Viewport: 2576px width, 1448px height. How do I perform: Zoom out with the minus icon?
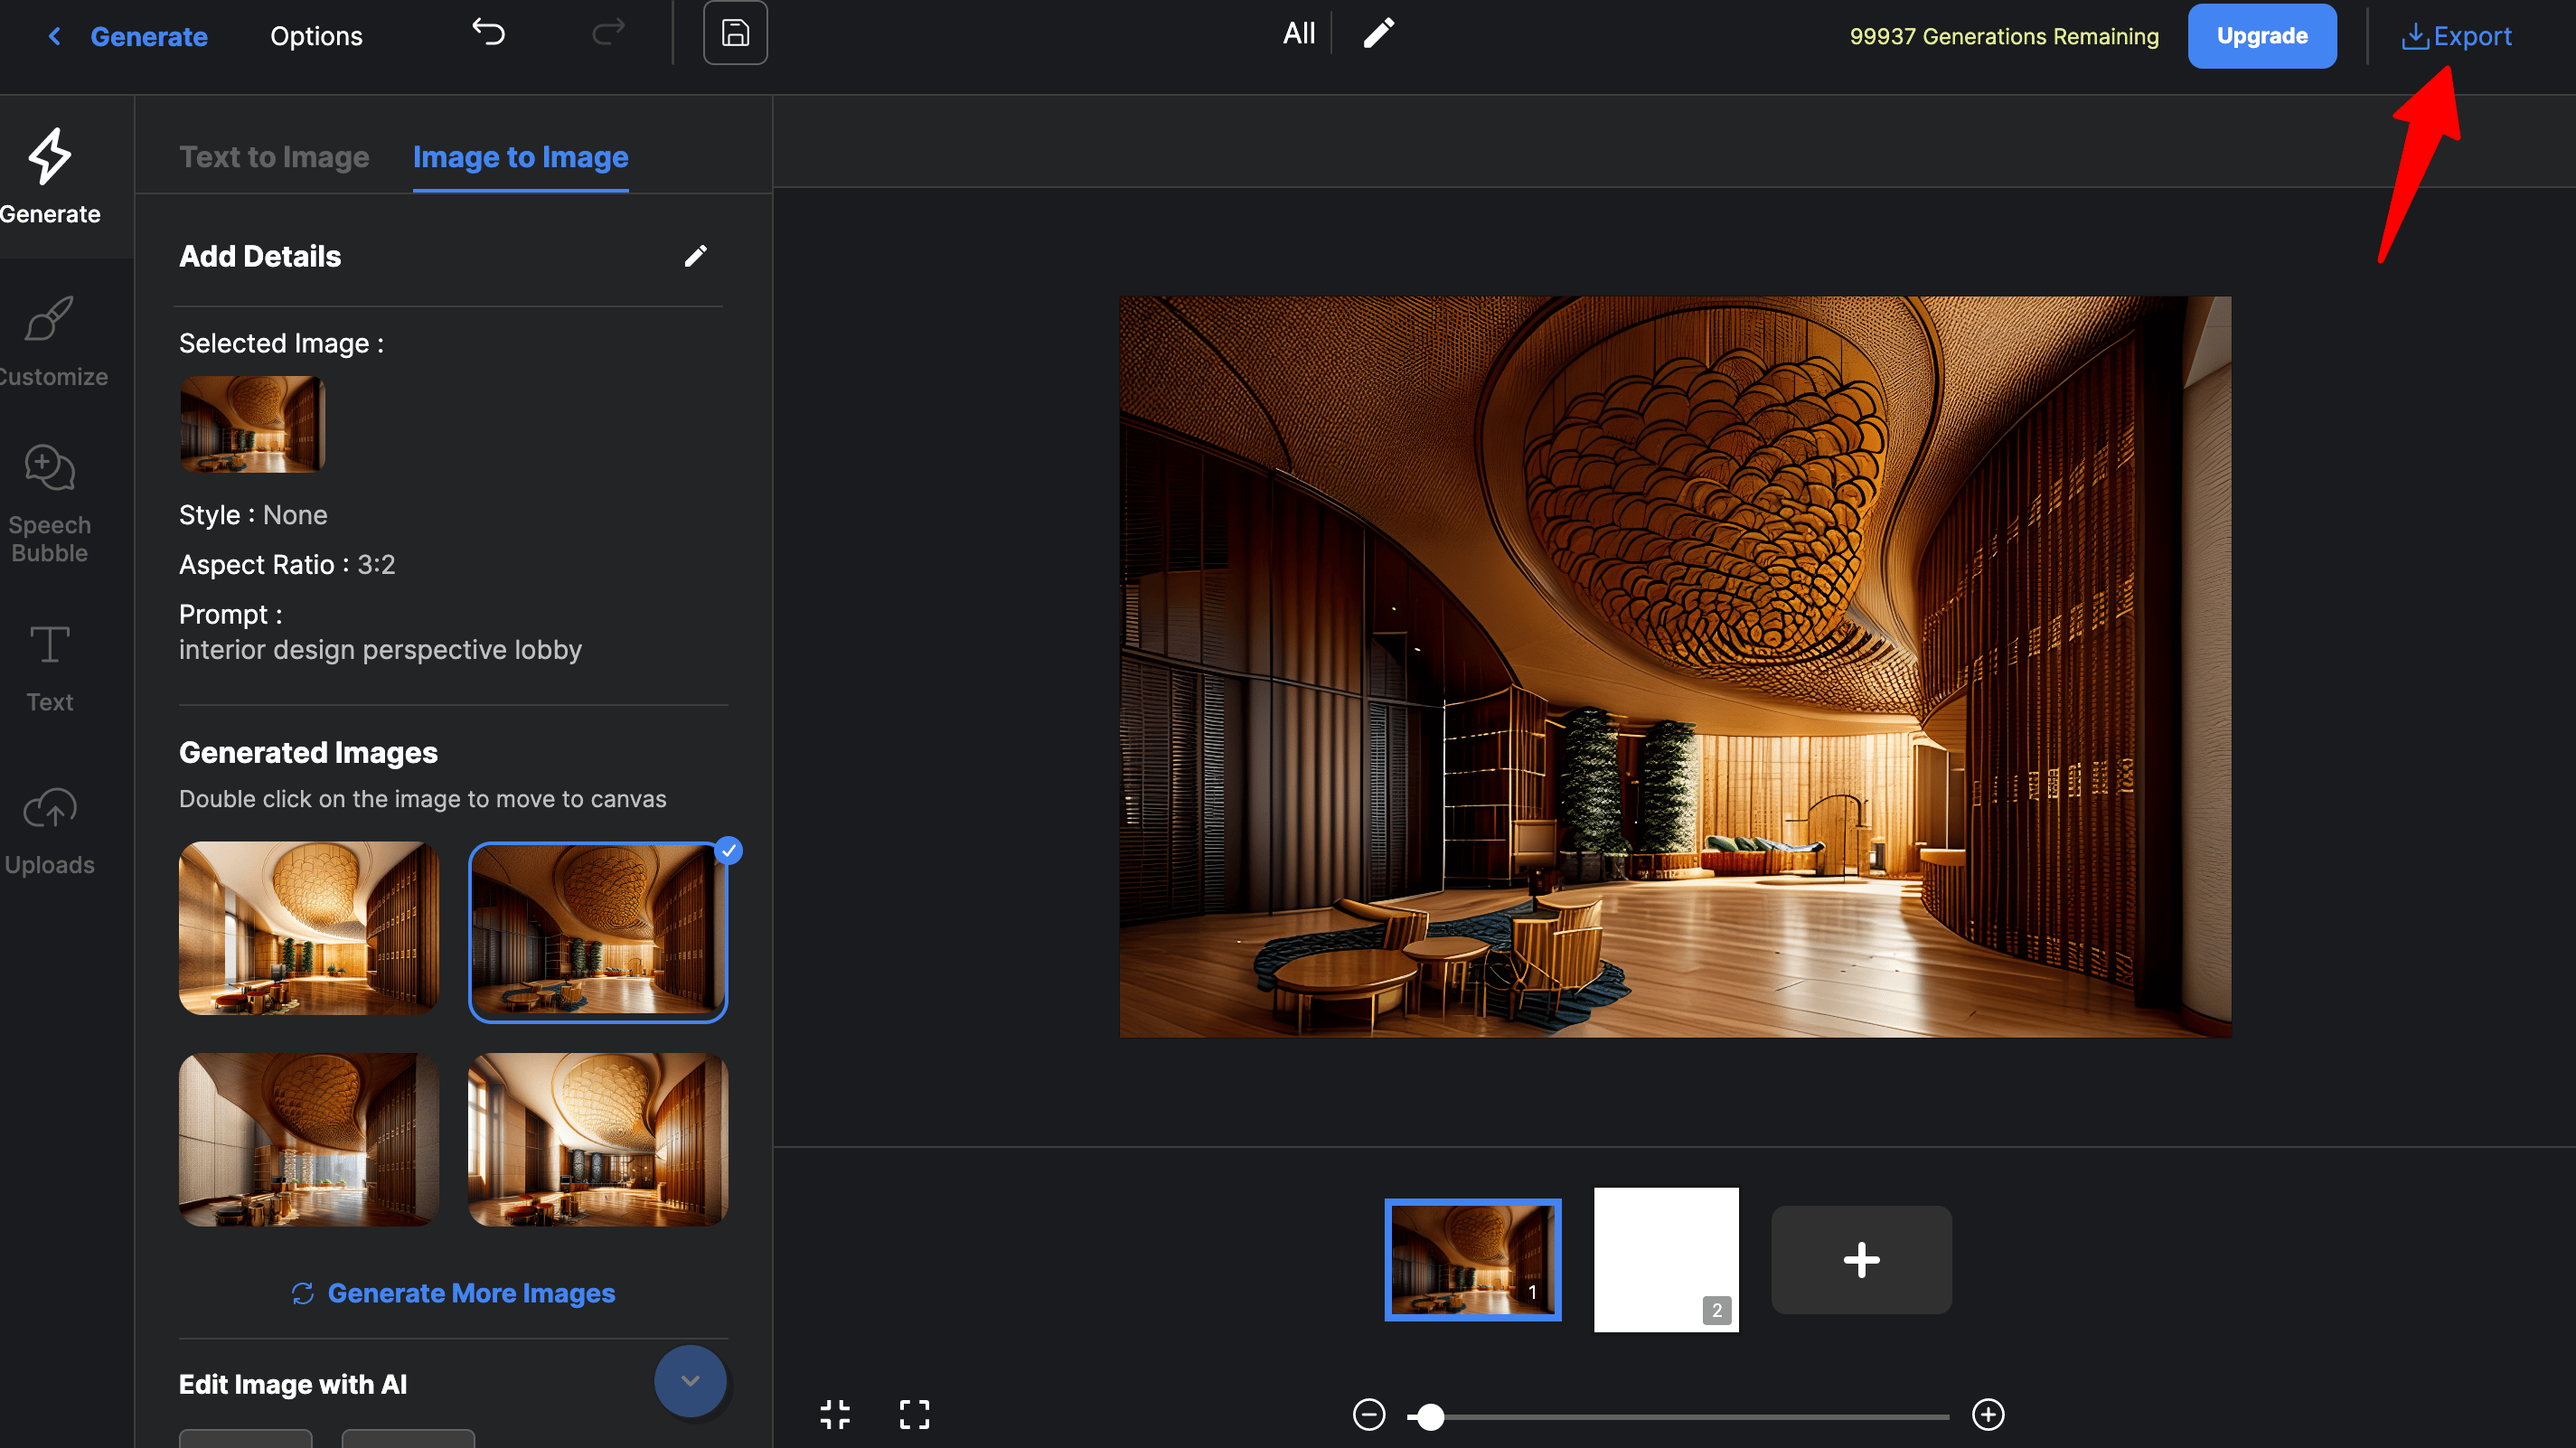[1369, 1414]
